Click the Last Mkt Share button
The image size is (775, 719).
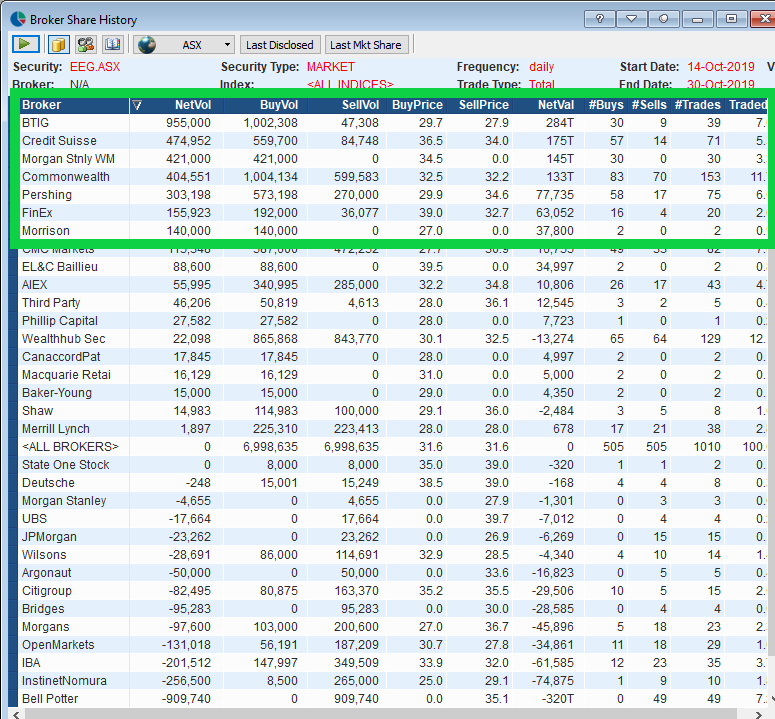366,45
